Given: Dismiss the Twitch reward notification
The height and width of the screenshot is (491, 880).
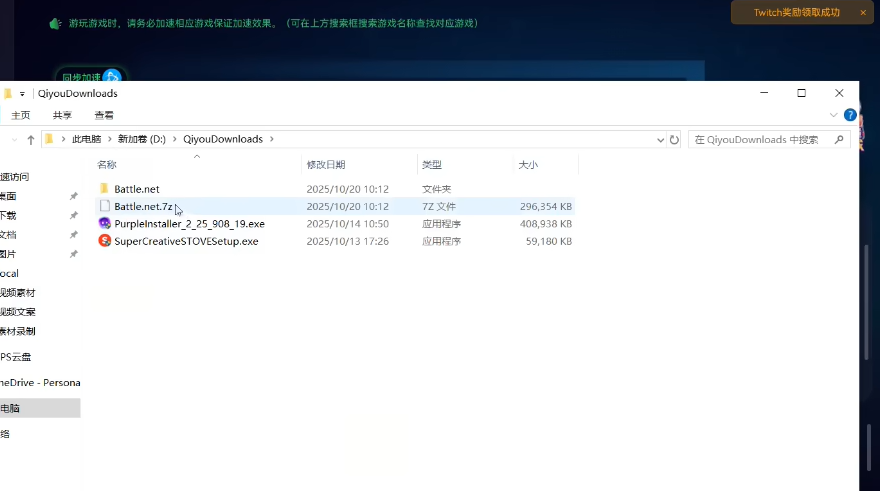Looking at the screenshot, I should coord(863,12).
